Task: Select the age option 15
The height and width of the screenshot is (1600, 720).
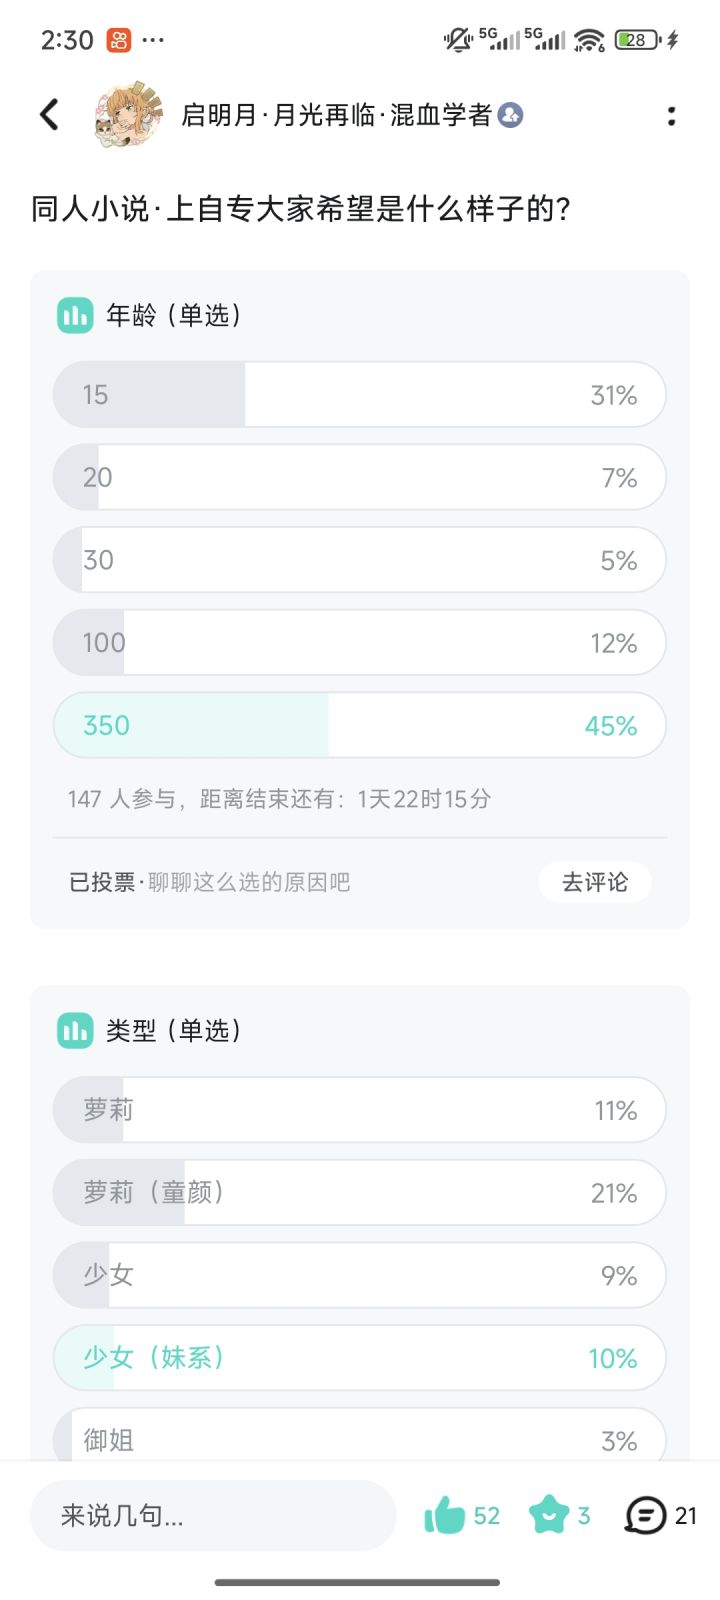Action: point(359,395)
